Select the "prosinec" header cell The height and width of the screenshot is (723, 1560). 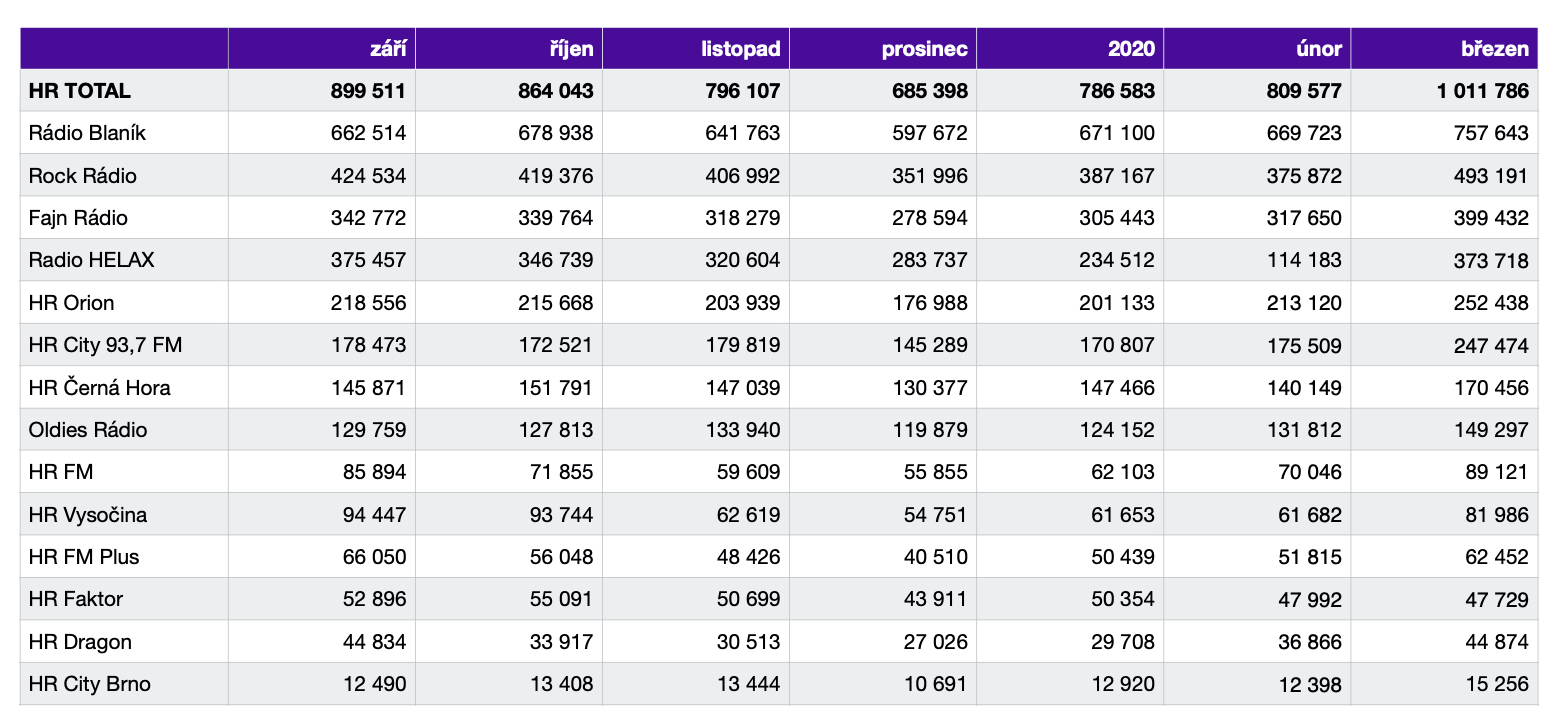[x=924, y=49]
